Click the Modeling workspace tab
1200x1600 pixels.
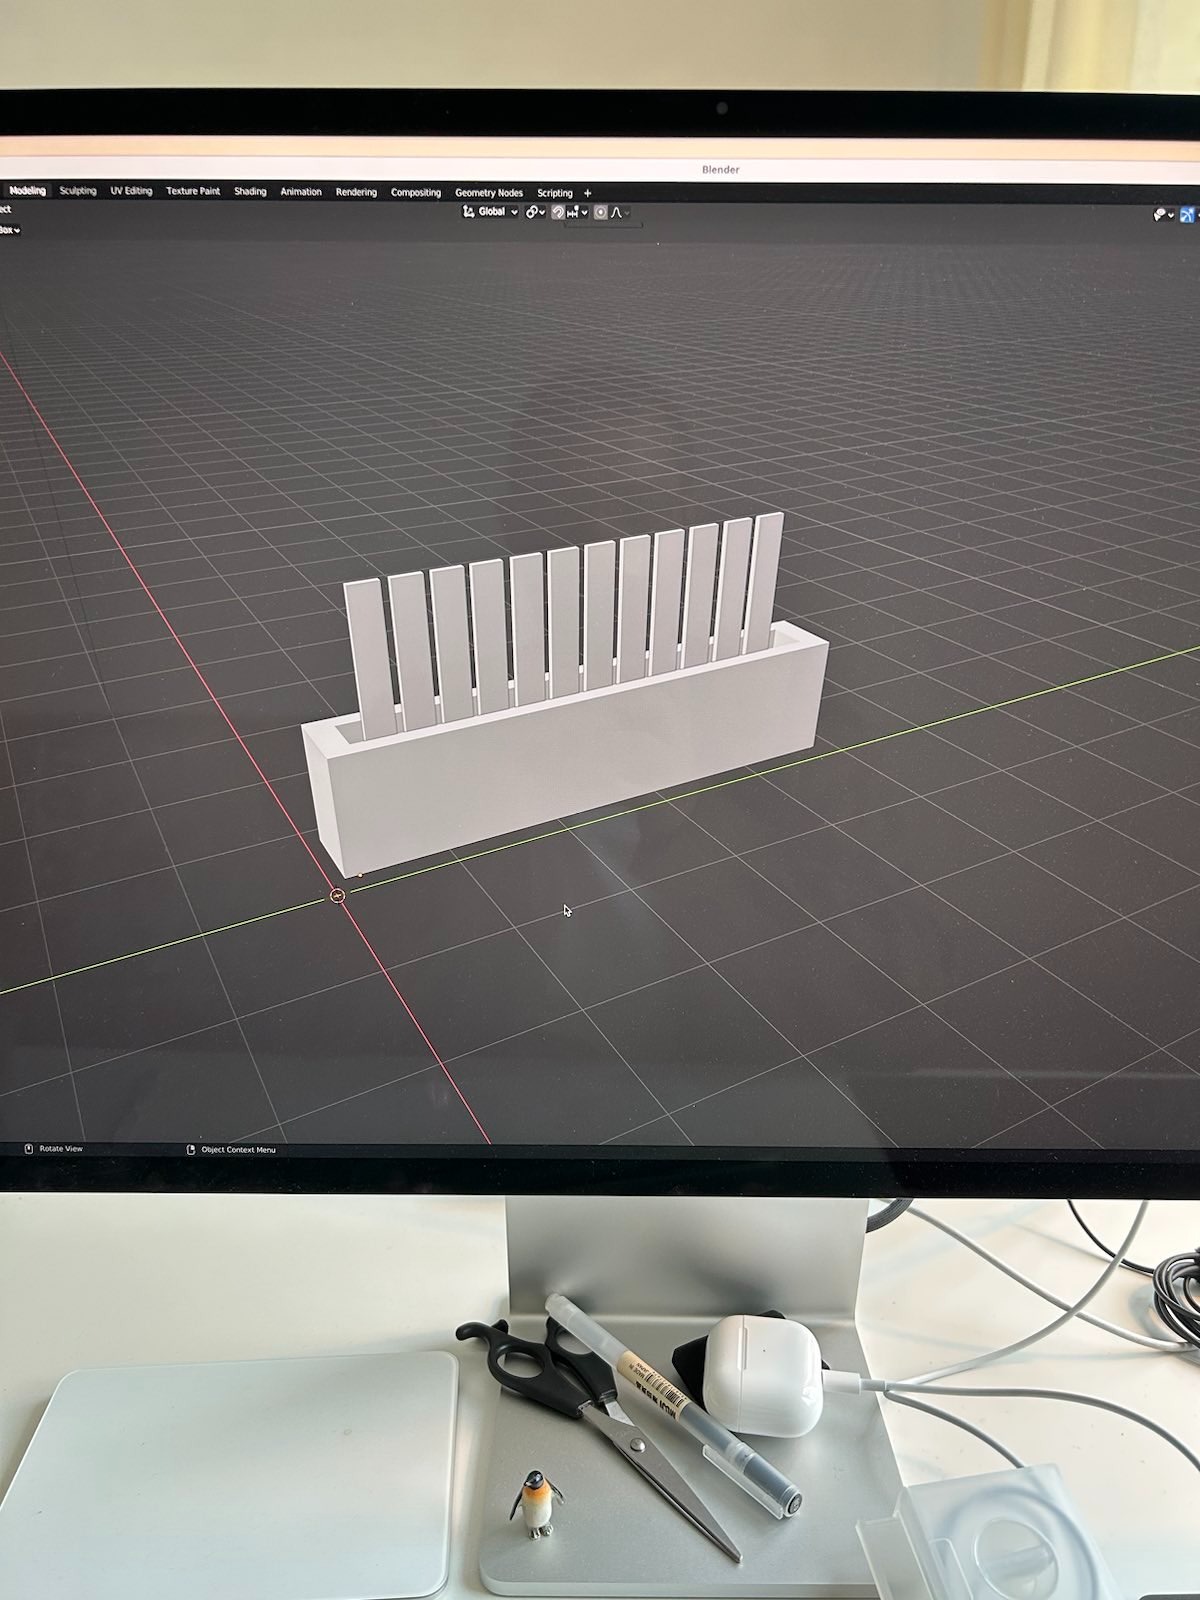click(x=27, y=191)
